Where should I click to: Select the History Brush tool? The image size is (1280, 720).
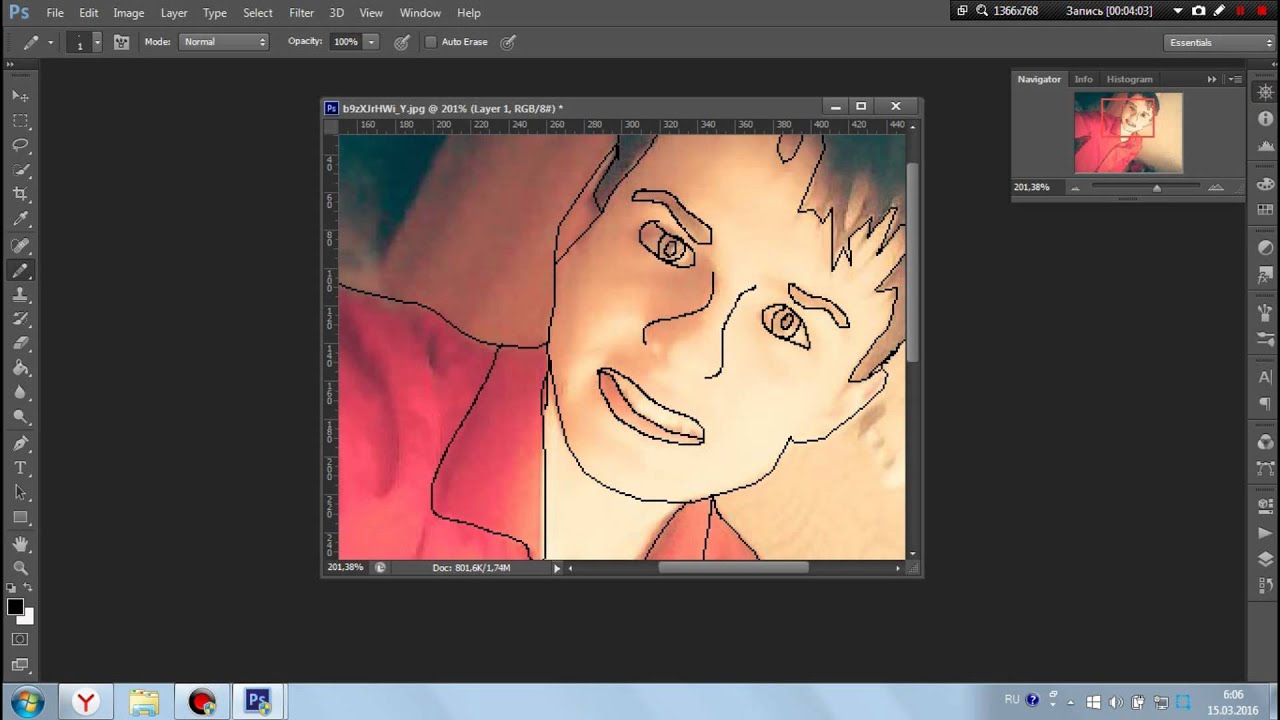point(20,320)
